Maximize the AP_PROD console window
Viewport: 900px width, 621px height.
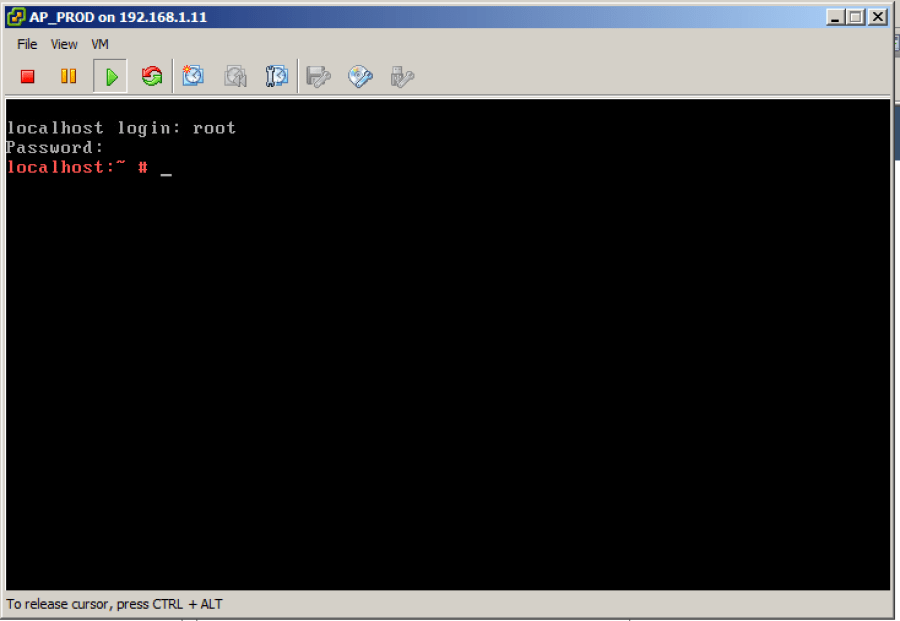pyautogui.click(x=856, y=17)
